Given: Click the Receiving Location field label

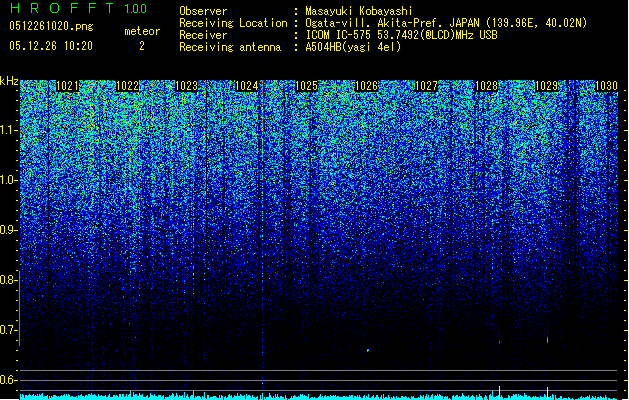Looking at the screenshot, I should tap(233, 23).
